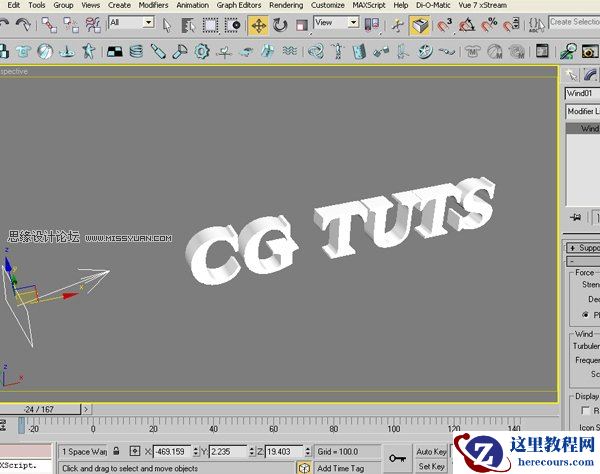Viewport: 600px width, 474px height.
Task: Click the magnifier icon near toolbar end
Action: point(568,51)
